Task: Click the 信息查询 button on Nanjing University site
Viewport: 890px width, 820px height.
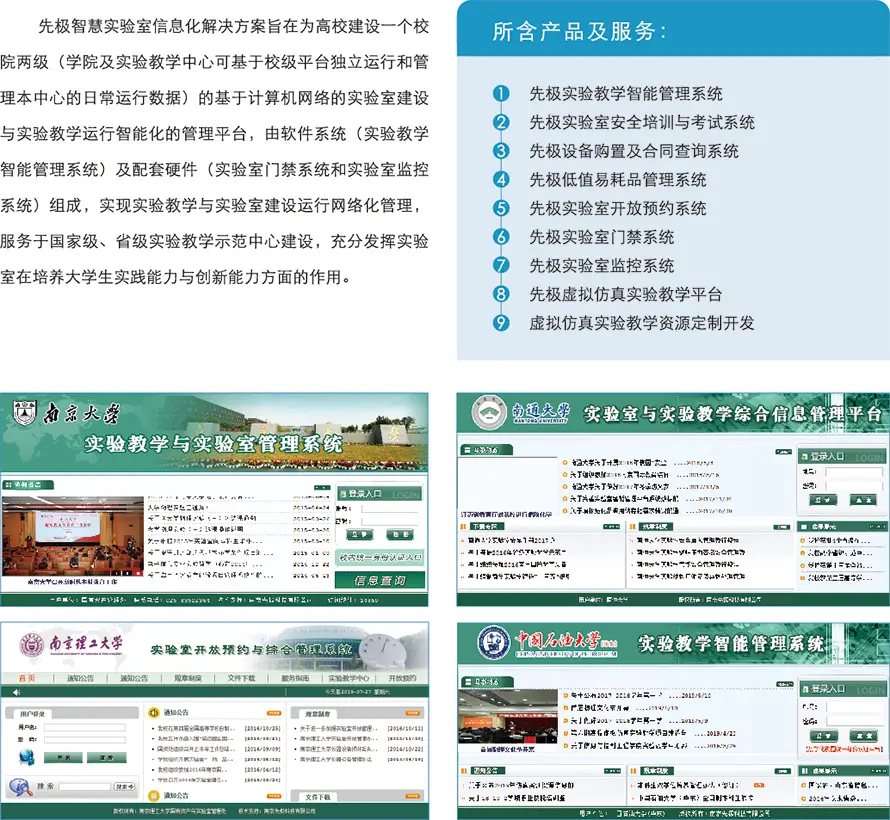Action: pyautogui.click(x=380, y=581)
